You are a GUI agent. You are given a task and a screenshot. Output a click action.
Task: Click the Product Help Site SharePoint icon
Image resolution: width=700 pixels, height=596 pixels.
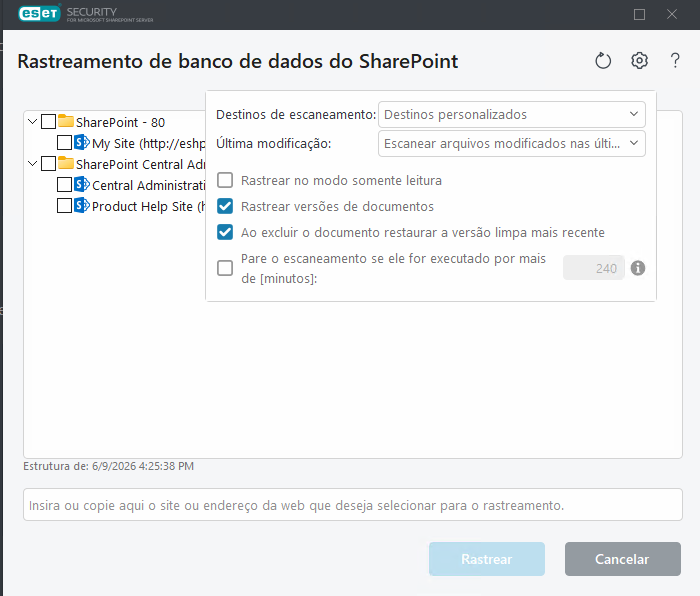tap(82, 205)
